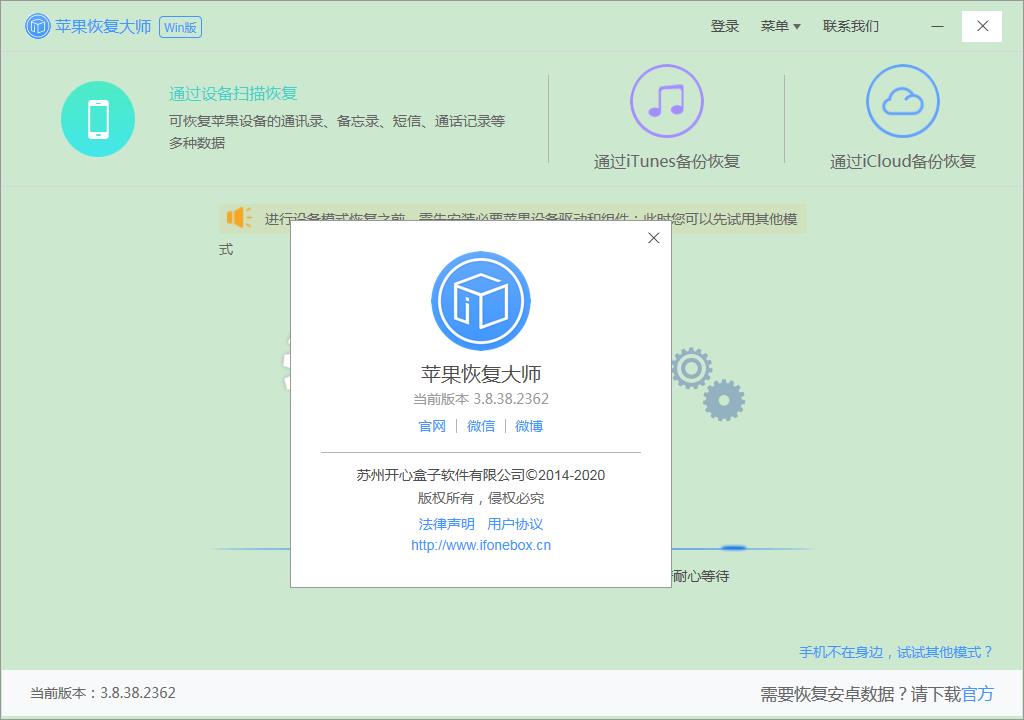Viewport: 1024px width, 720px height.
Task: Click 手机不在身边，试试其他模式？ link
Action: [895, 652]
